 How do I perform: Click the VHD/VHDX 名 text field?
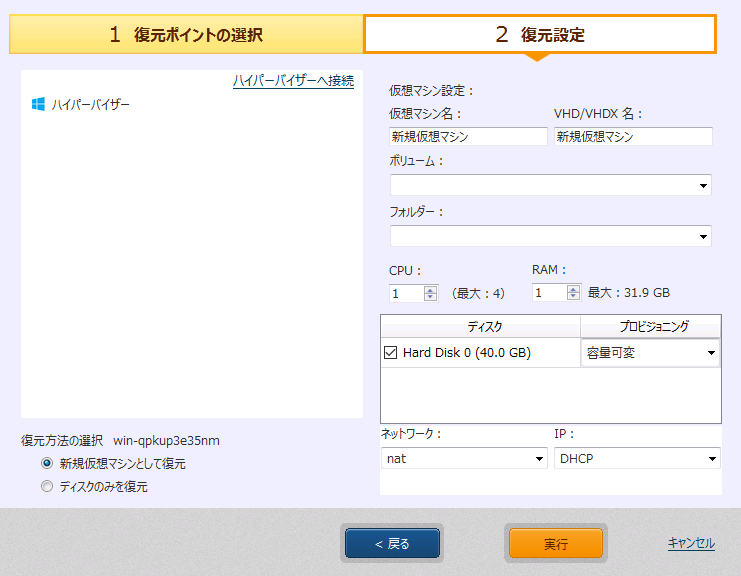coord(633,137)
